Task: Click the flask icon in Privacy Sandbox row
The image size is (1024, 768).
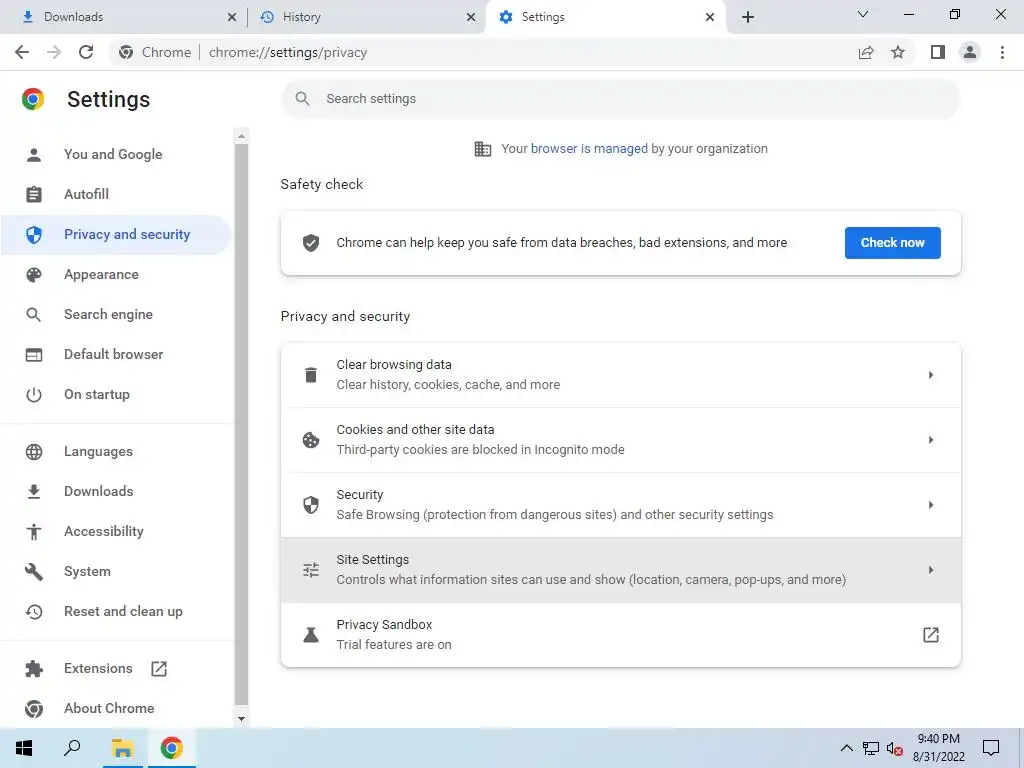Action: click(x=311, y=635)
